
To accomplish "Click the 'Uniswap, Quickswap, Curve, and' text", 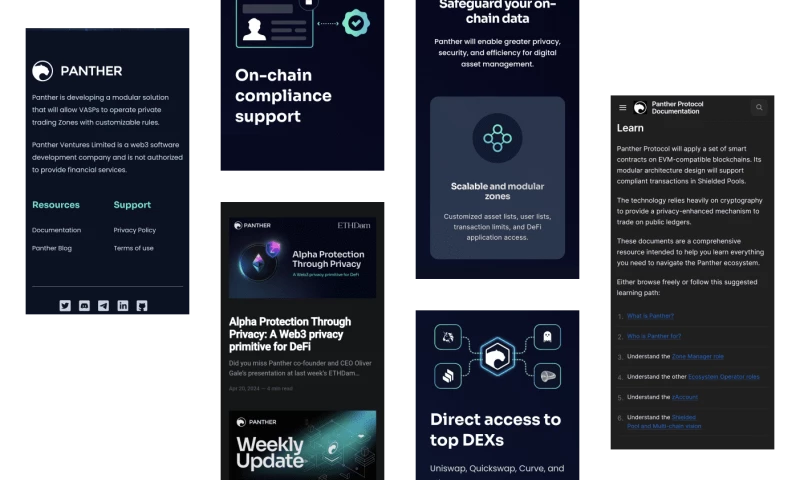I will (497, 468).
